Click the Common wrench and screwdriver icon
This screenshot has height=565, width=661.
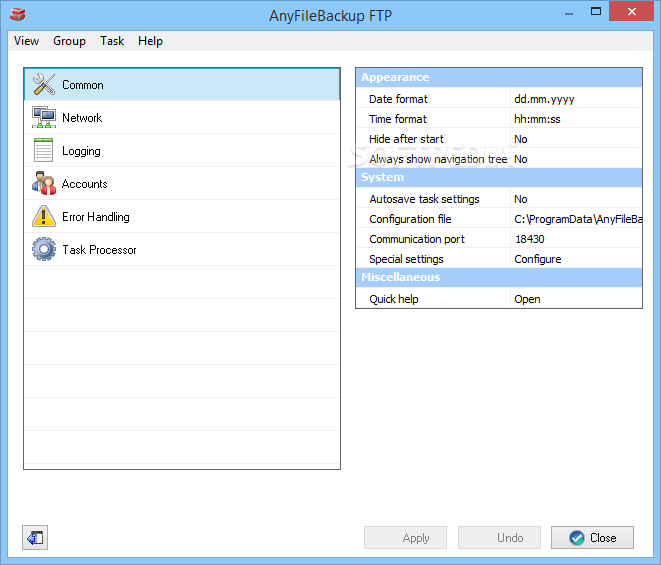(x=43, y=84)
